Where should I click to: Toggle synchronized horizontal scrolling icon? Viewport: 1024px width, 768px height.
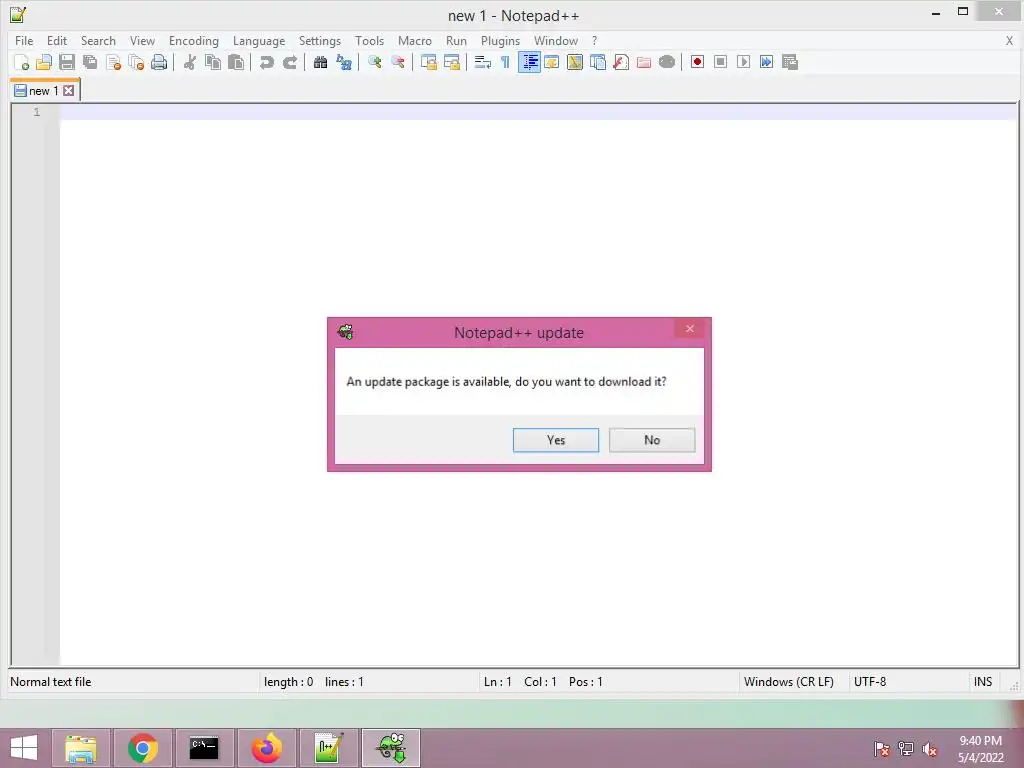click(452, 62)
